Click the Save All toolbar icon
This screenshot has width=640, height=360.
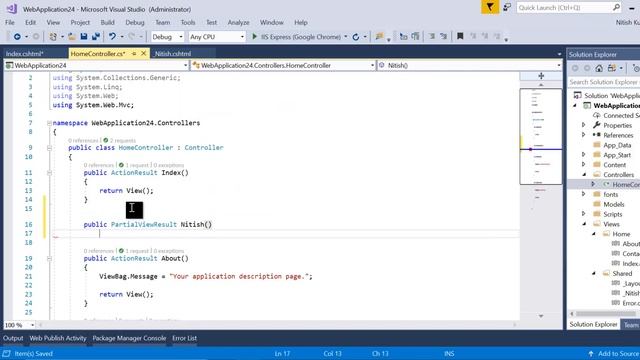pyautogui.click(x=96, y=37)
